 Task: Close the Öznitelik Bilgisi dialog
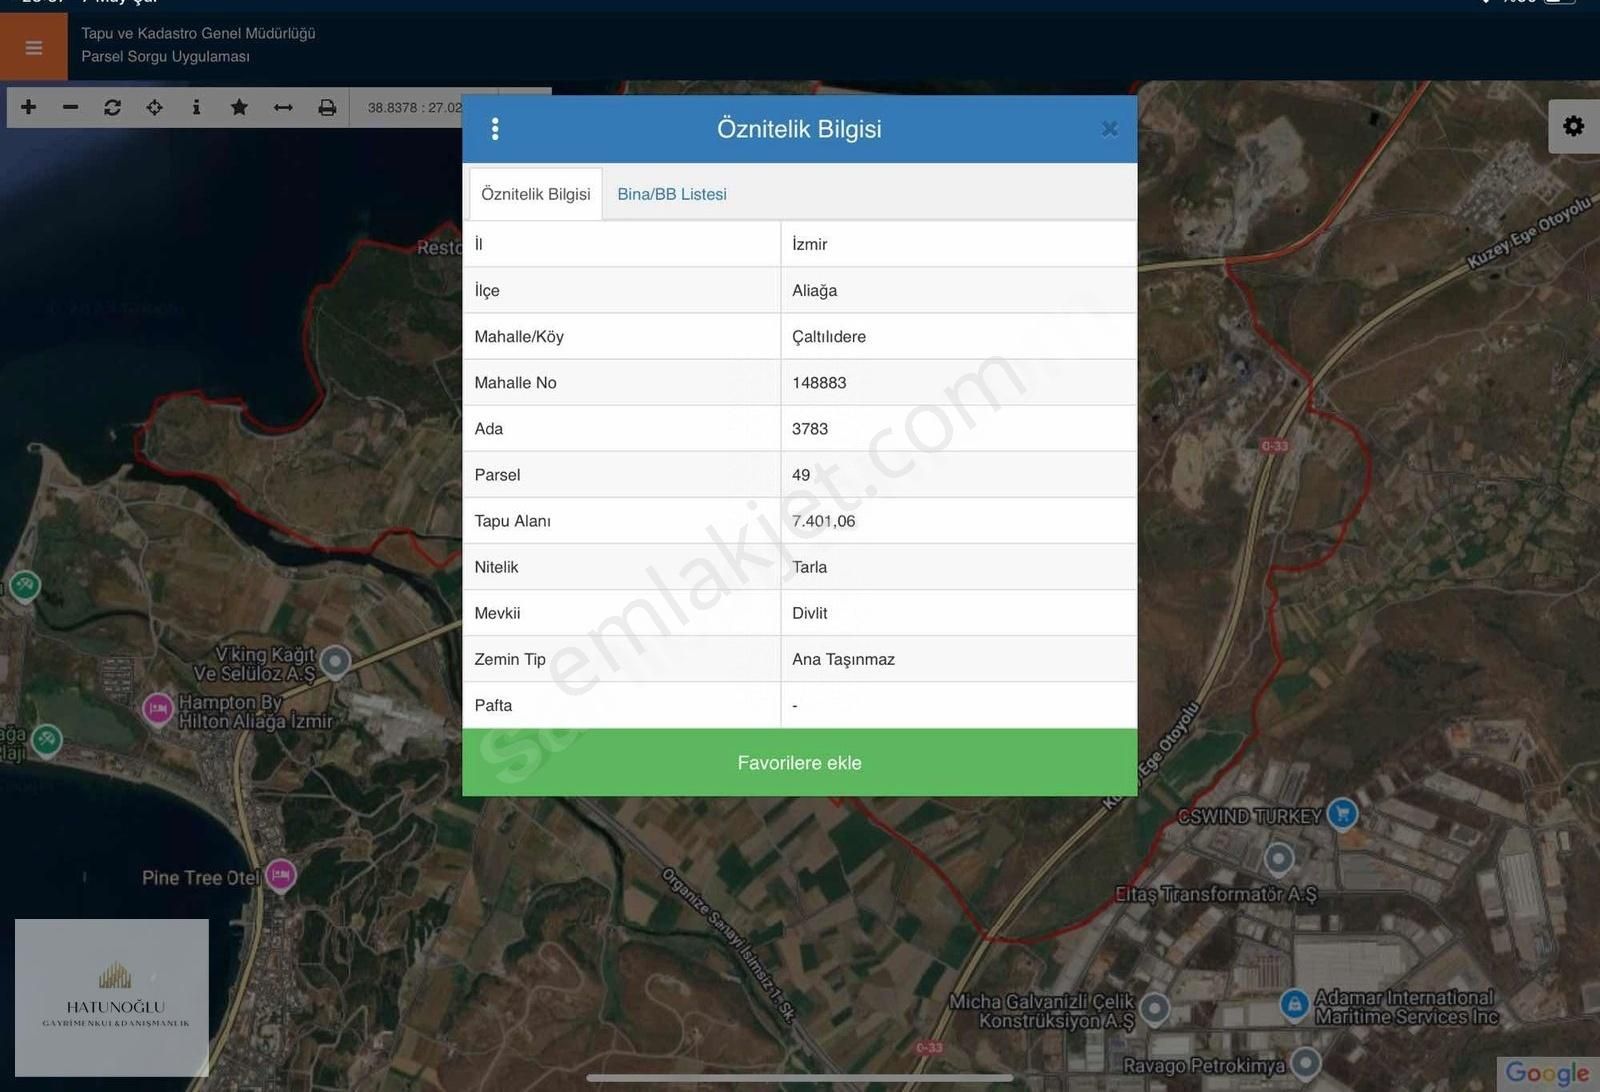click(x=1109, y=129)
